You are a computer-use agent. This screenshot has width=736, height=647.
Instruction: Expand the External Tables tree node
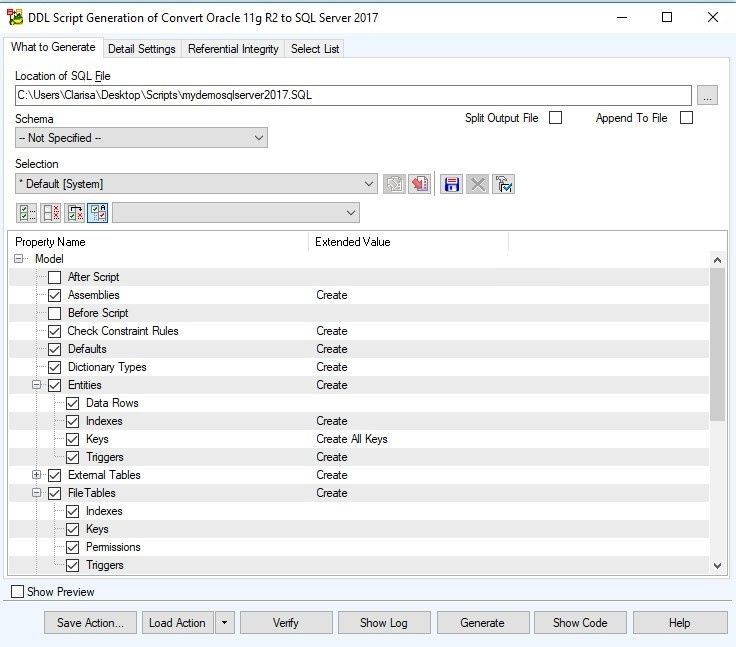click(37, 475)
